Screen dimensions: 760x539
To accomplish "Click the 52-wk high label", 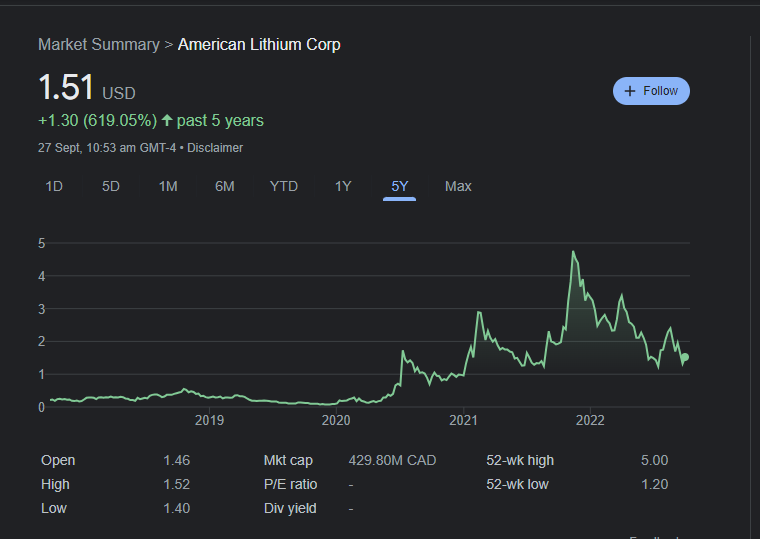I will (x=520, y=460).
